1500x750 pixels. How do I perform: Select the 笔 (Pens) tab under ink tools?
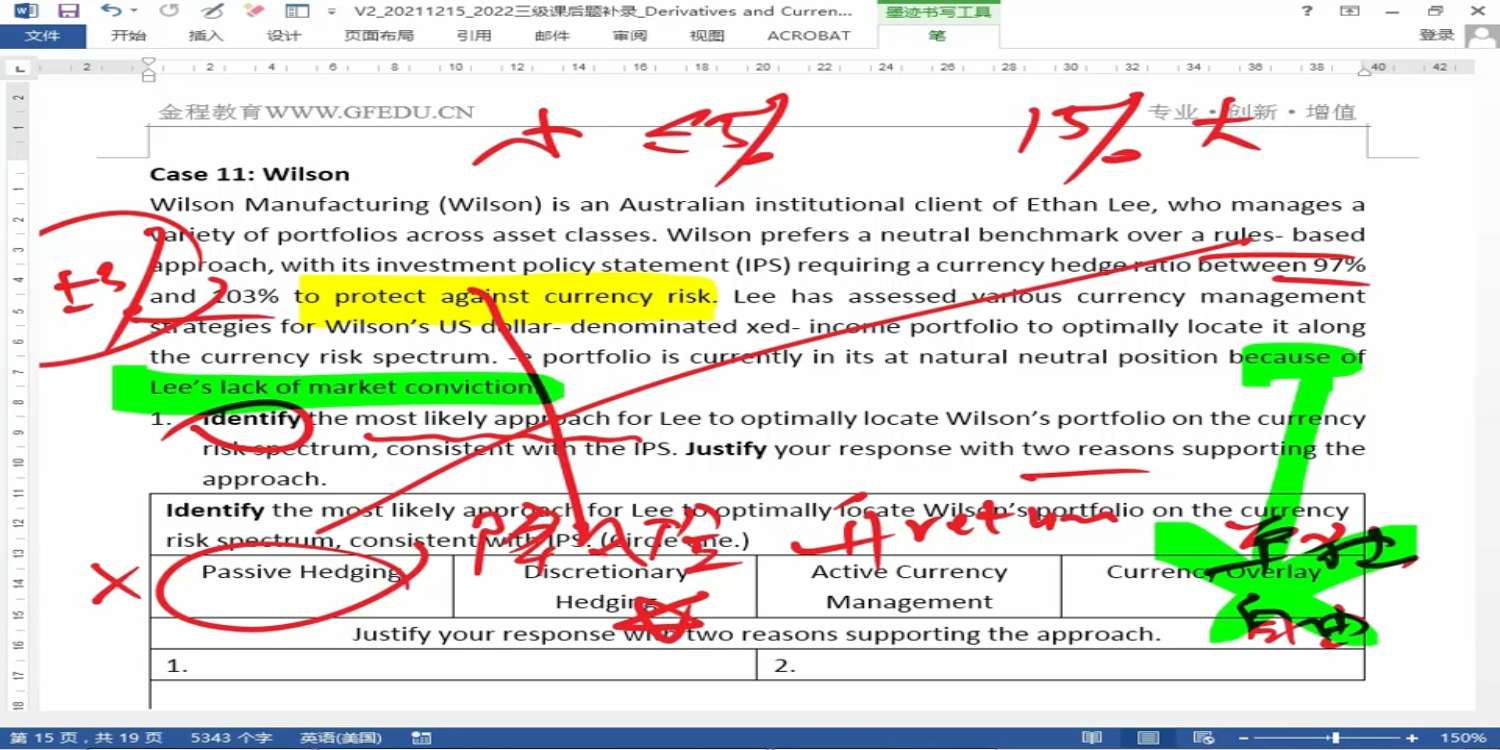point(937,36)
